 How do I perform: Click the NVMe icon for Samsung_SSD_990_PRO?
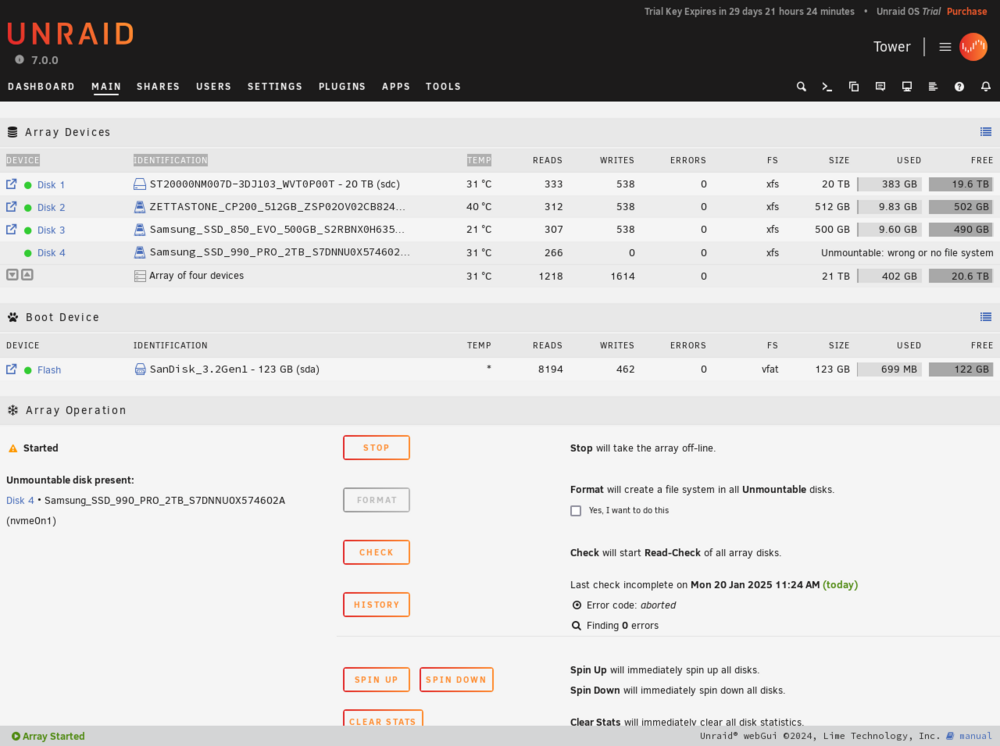[x=140, y=252]
